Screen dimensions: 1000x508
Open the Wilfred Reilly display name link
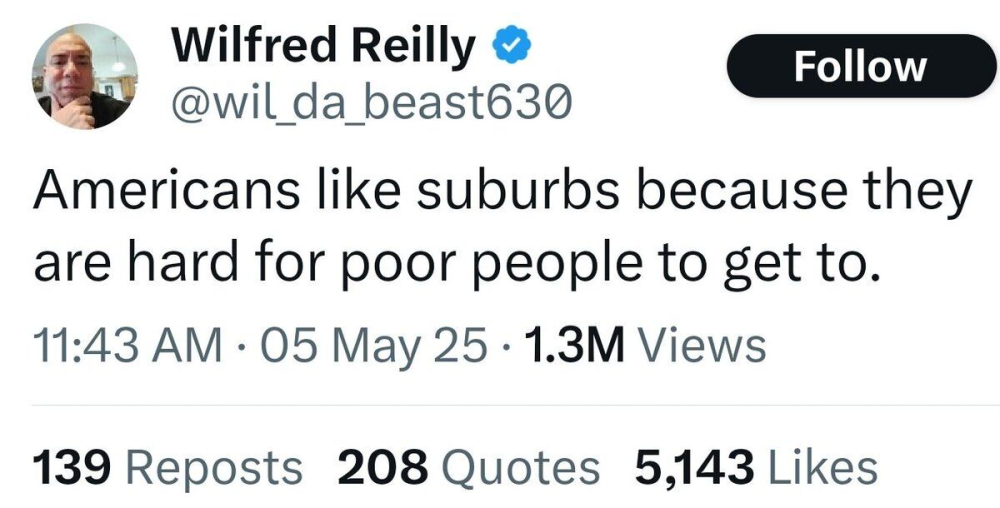point(324,47)
